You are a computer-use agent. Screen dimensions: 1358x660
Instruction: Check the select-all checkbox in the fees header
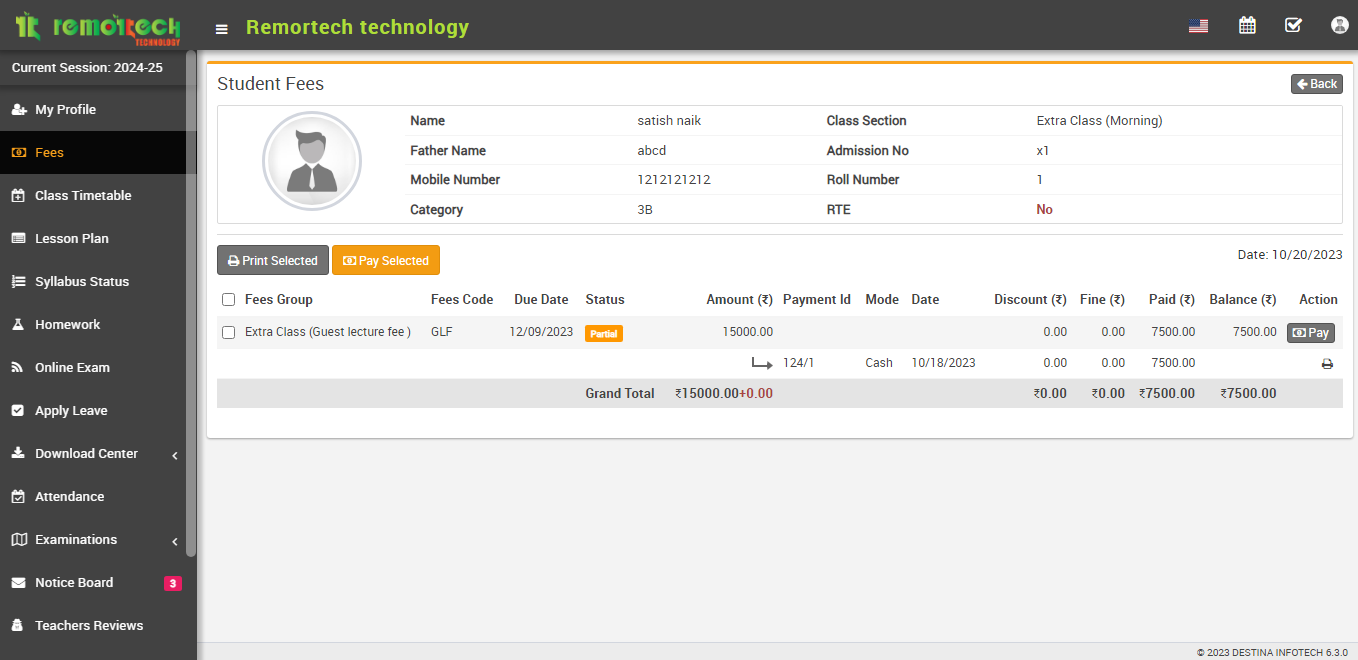(x=228, y=299)
